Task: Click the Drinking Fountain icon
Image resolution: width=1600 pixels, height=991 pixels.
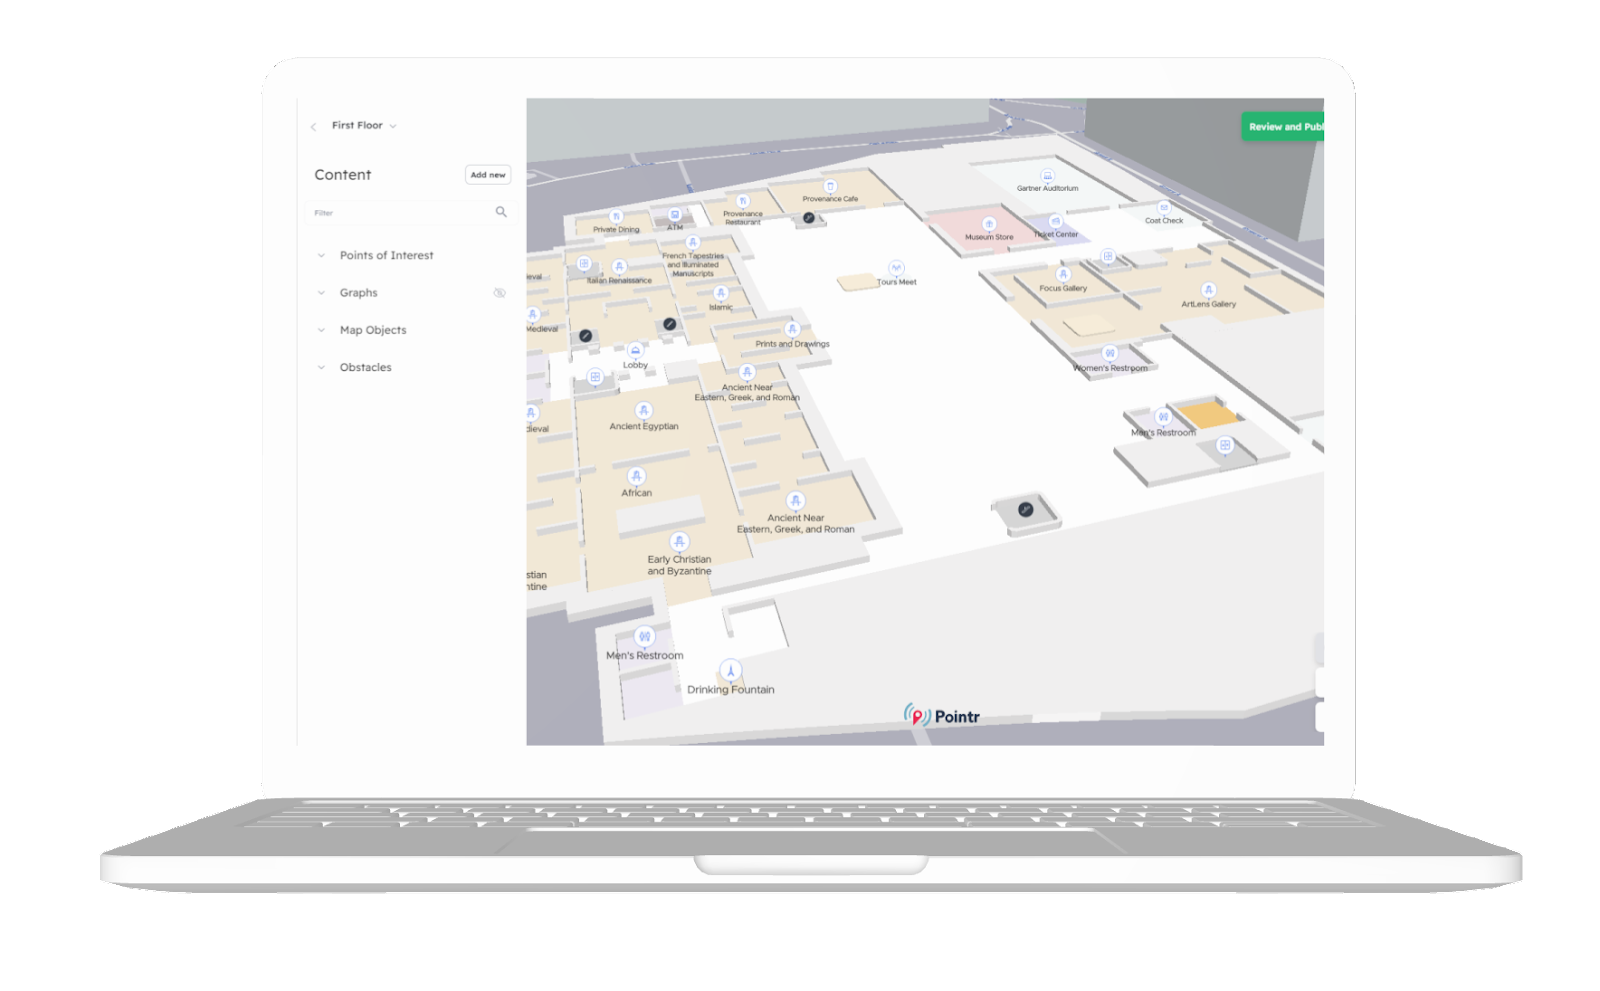Action: click(730, 672)
